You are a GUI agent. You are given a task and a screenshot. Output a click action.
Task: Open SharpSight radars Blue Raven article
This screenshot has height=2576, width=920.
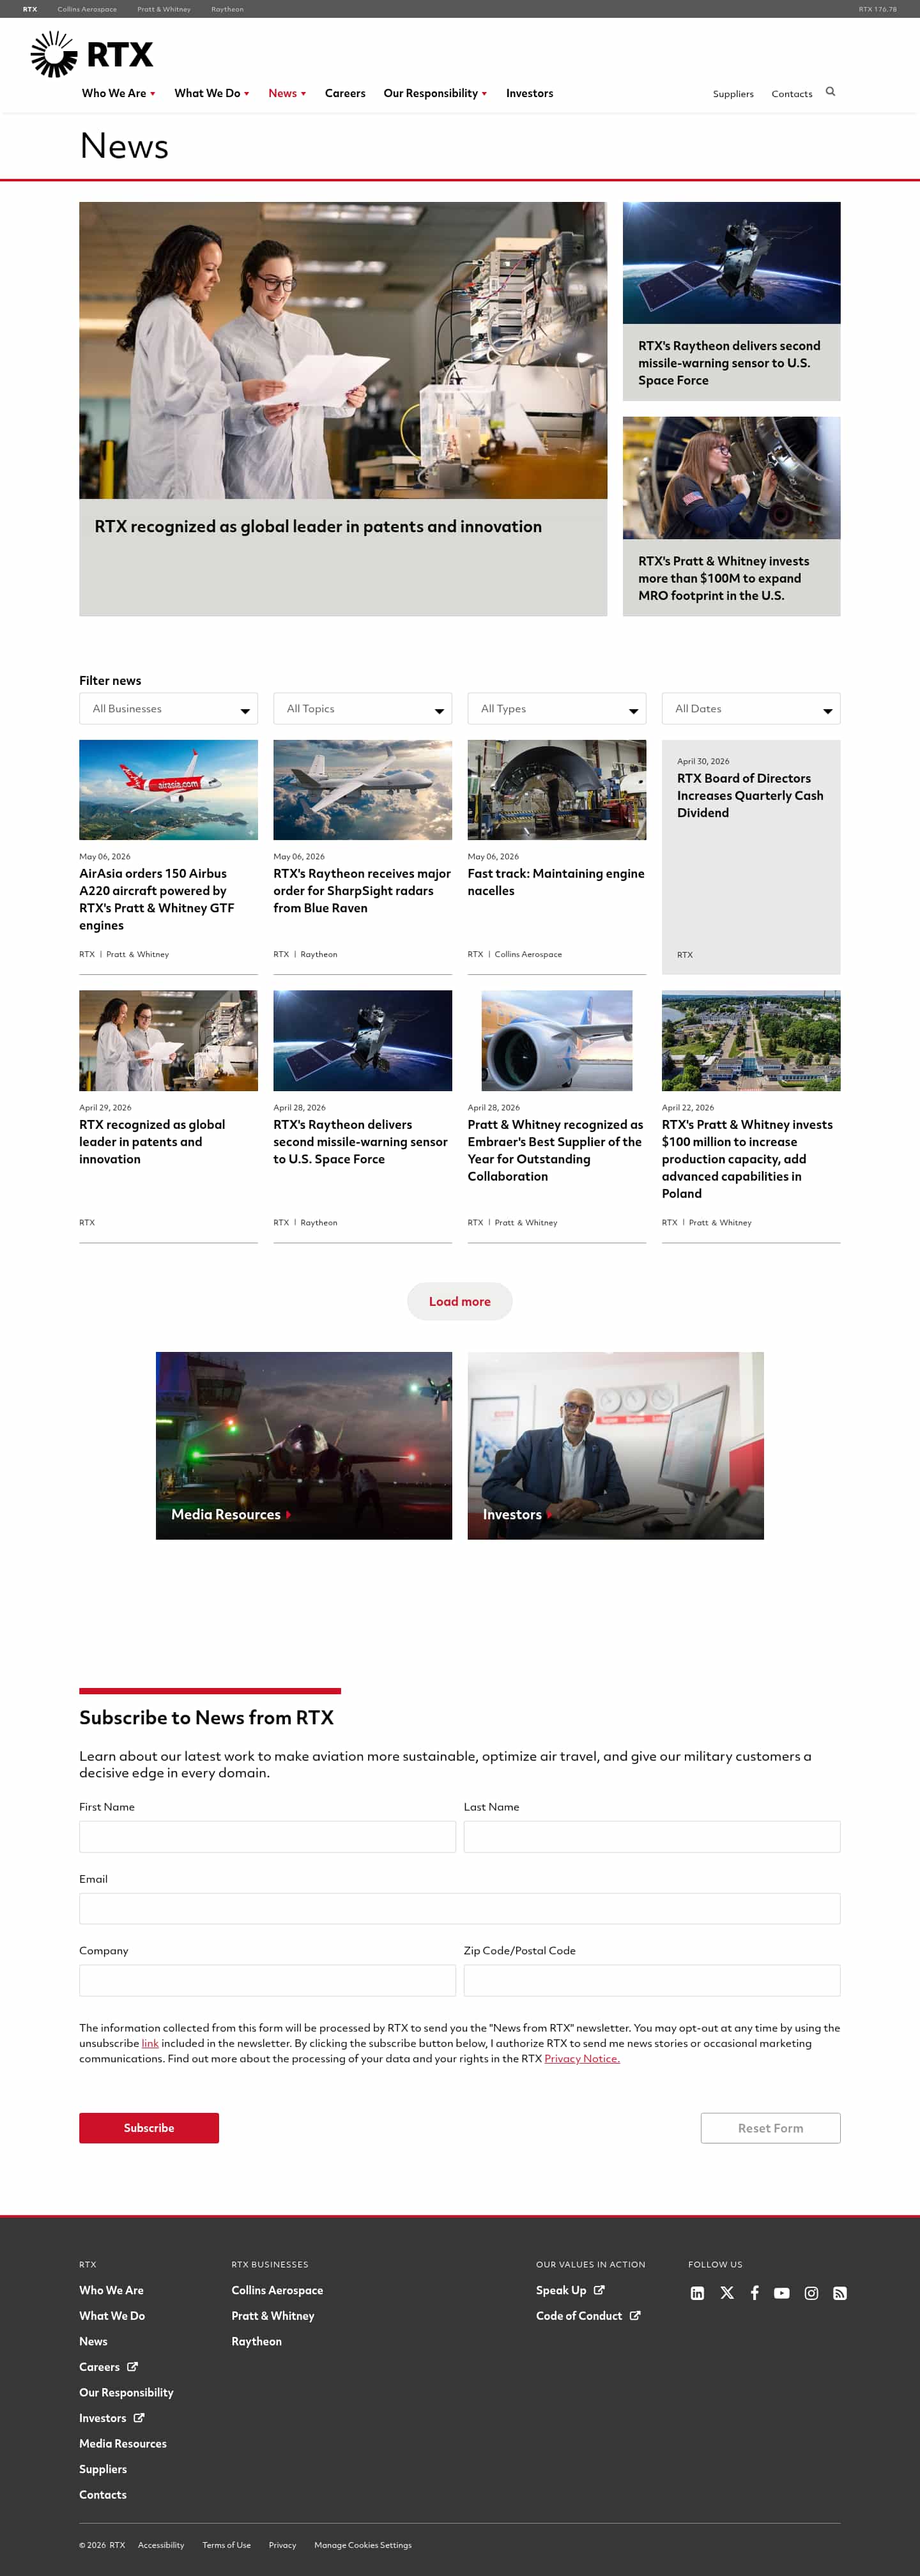(x=362, y=890)
